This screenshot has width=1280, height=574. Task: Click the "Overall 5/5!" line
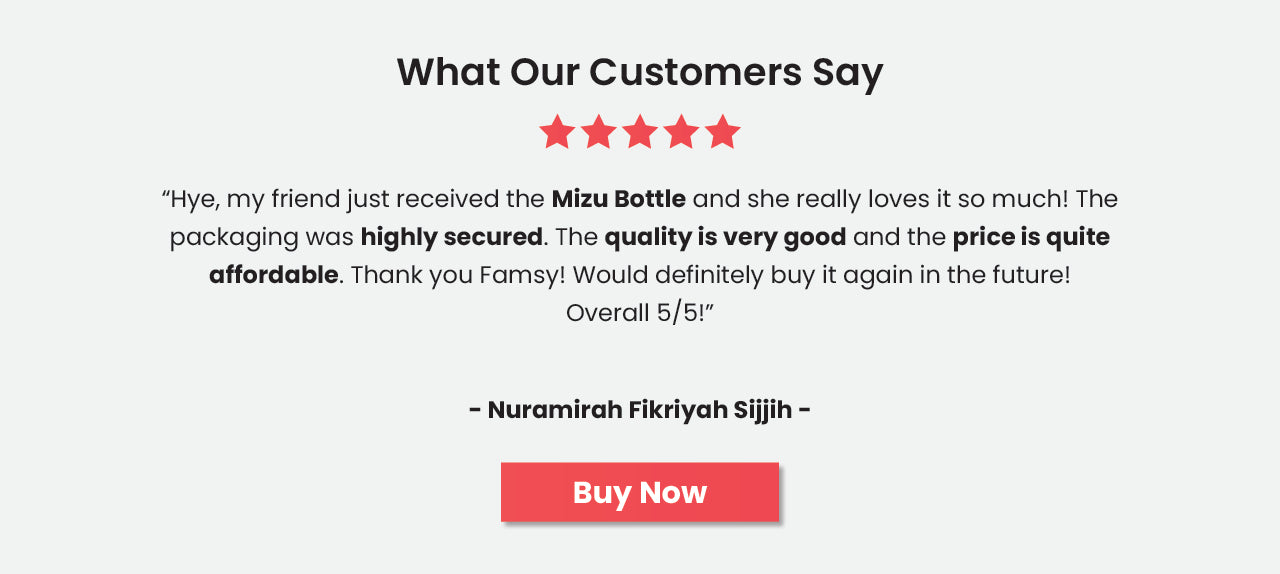tap(640, 313)
